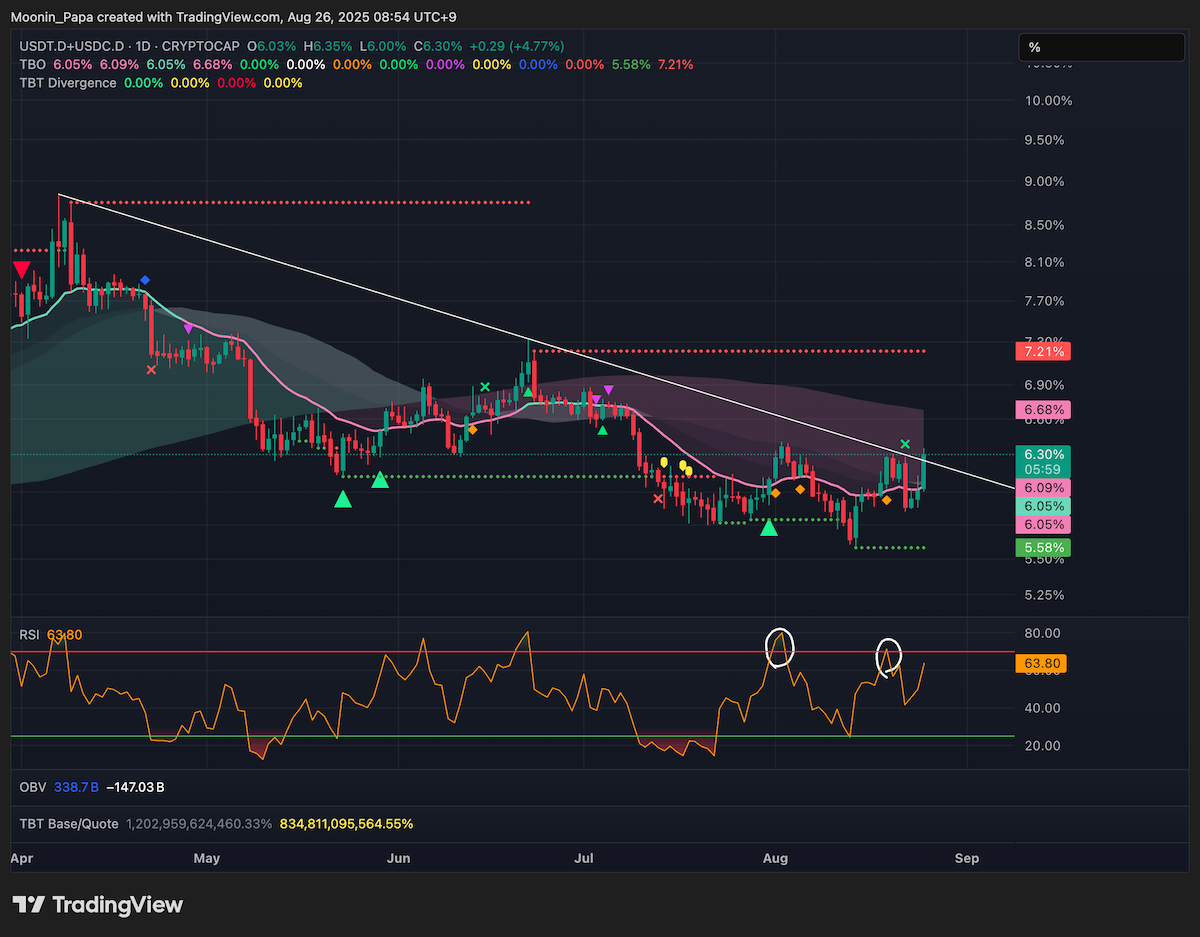Image resolution: width=1200 pixels, height=937 pixels.
Task: Click the red X marker in late April
Action: [151, 370]
